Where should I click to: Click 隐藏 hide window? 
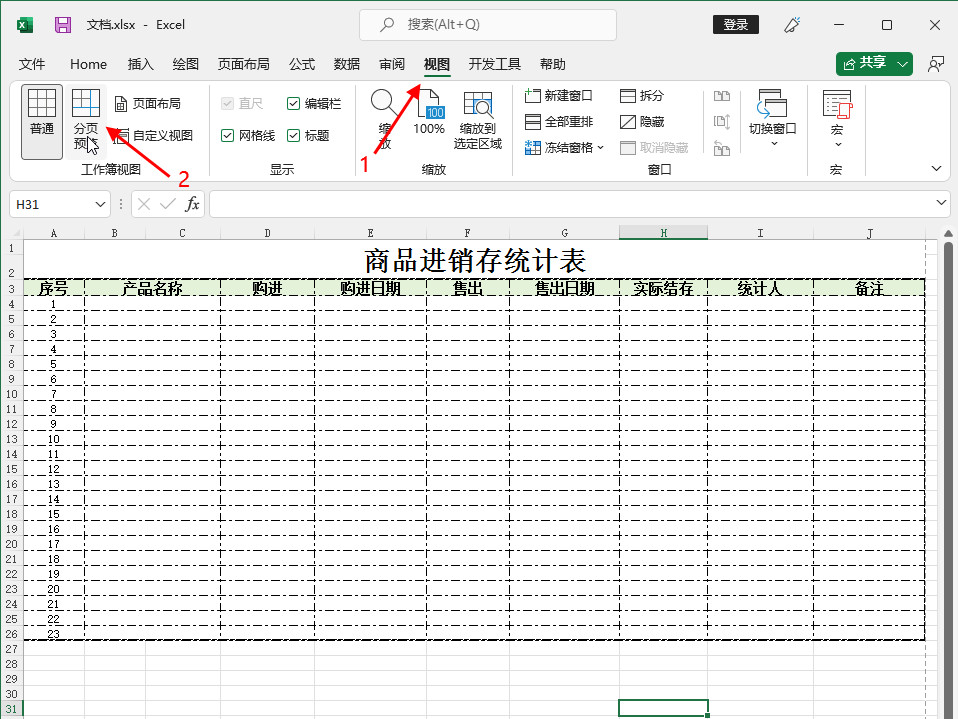coord(642,122)
